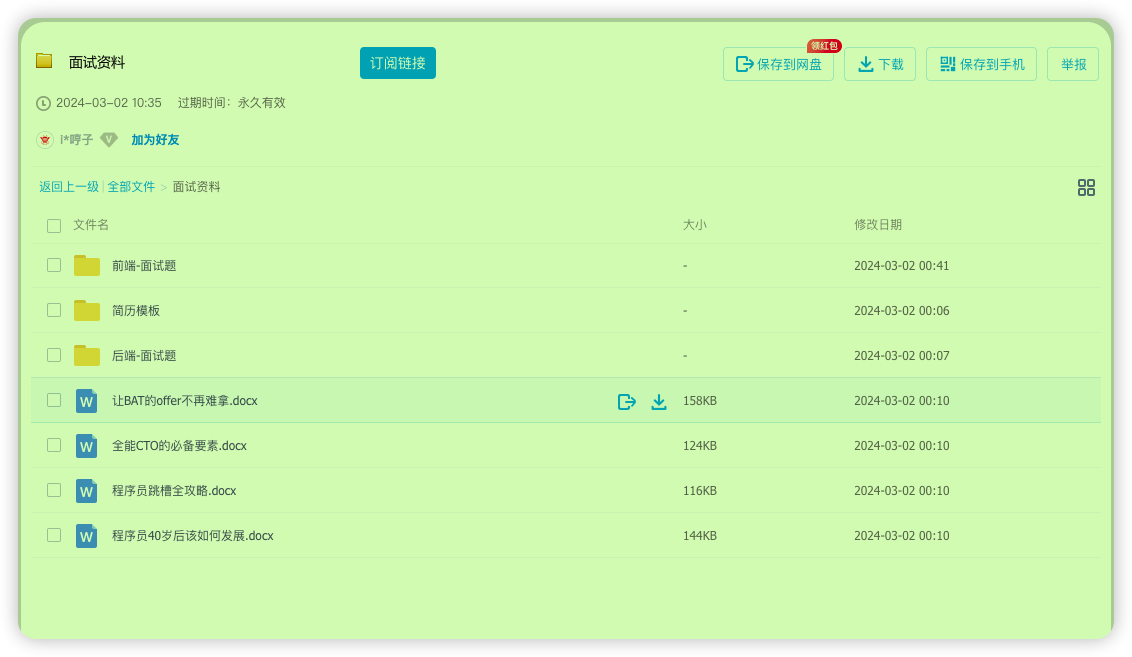Click the 领红包 red badge
Image resolution: width=1132 pixels, height=657 pixels.
tap(824, 46)
